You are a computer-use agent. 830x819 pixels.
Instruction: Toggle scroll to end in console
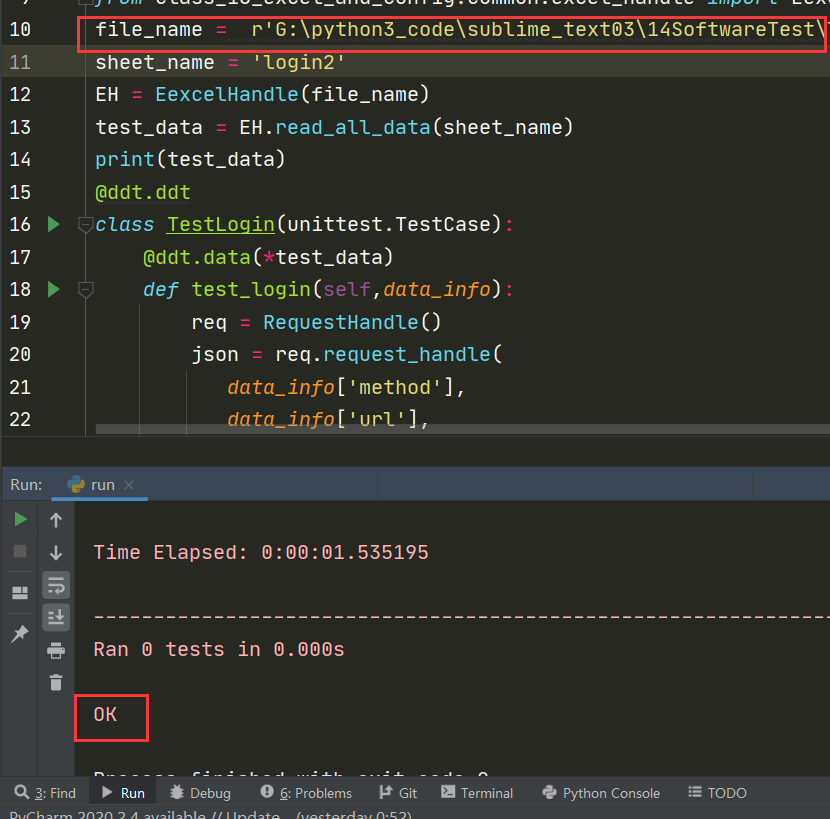56,619
